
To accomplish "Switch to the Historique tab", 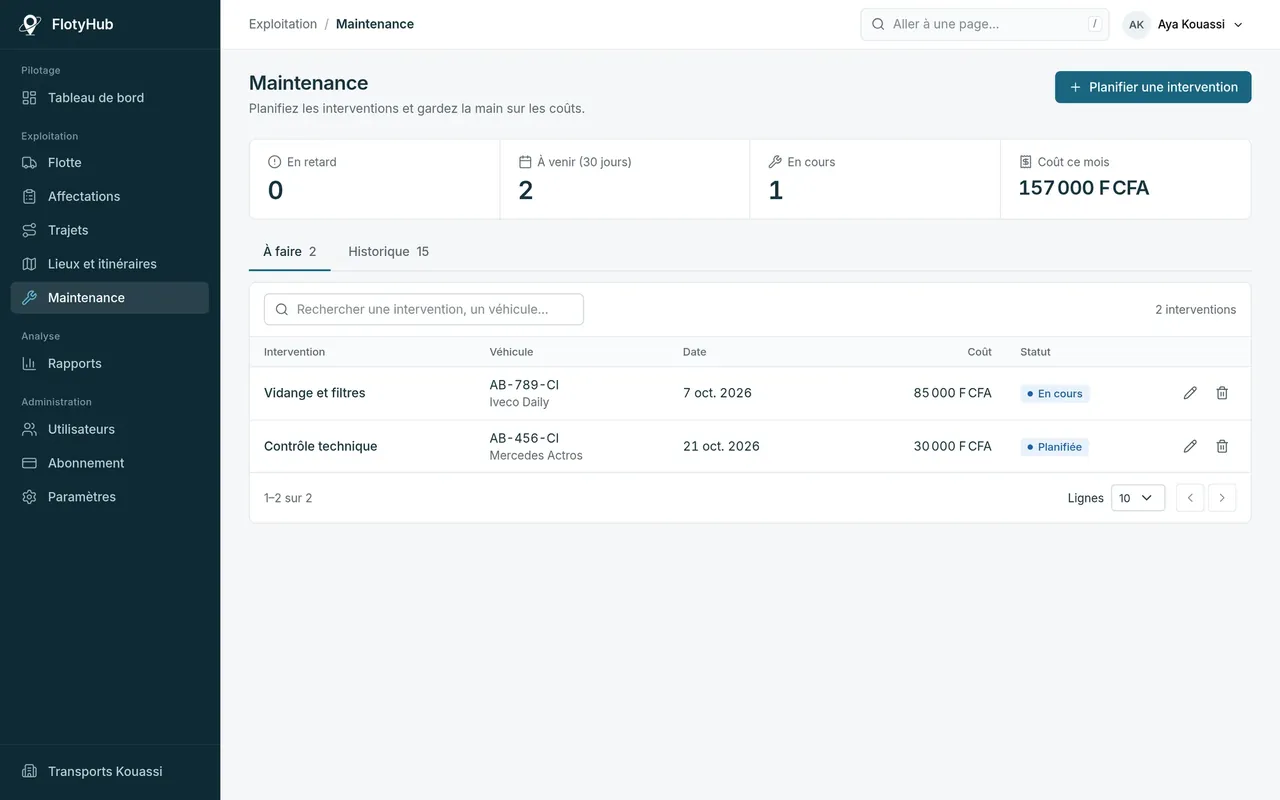I will 388,252.
